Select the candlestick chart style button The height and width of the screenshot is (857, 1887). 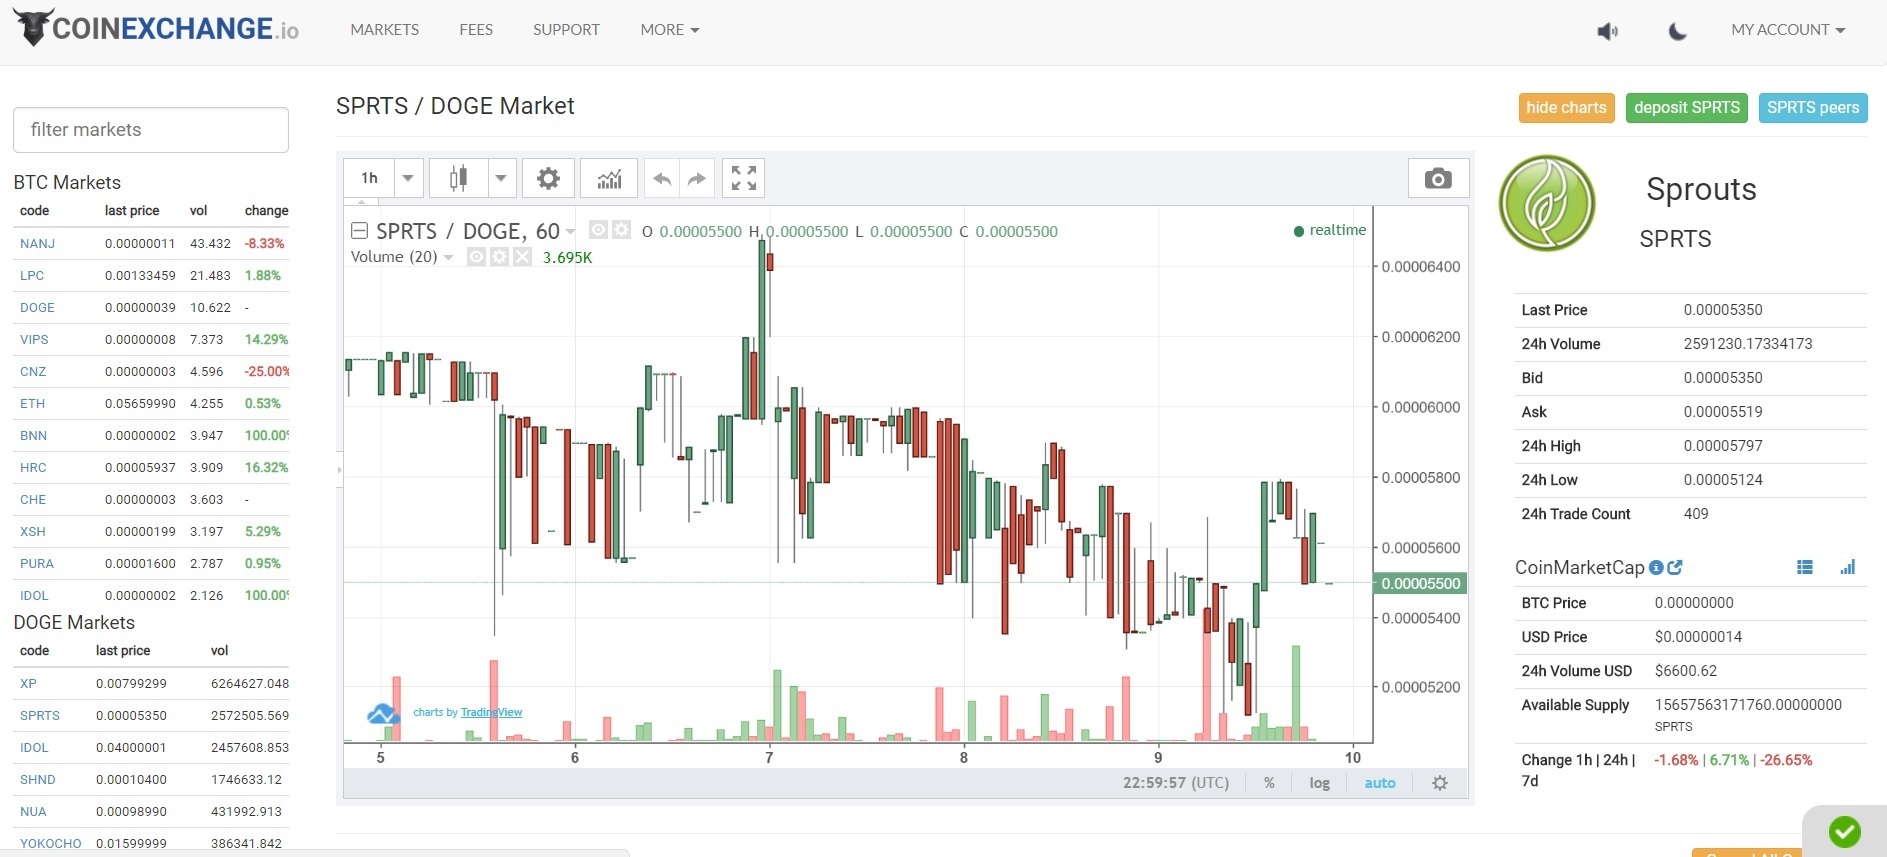tap(458, 178)
